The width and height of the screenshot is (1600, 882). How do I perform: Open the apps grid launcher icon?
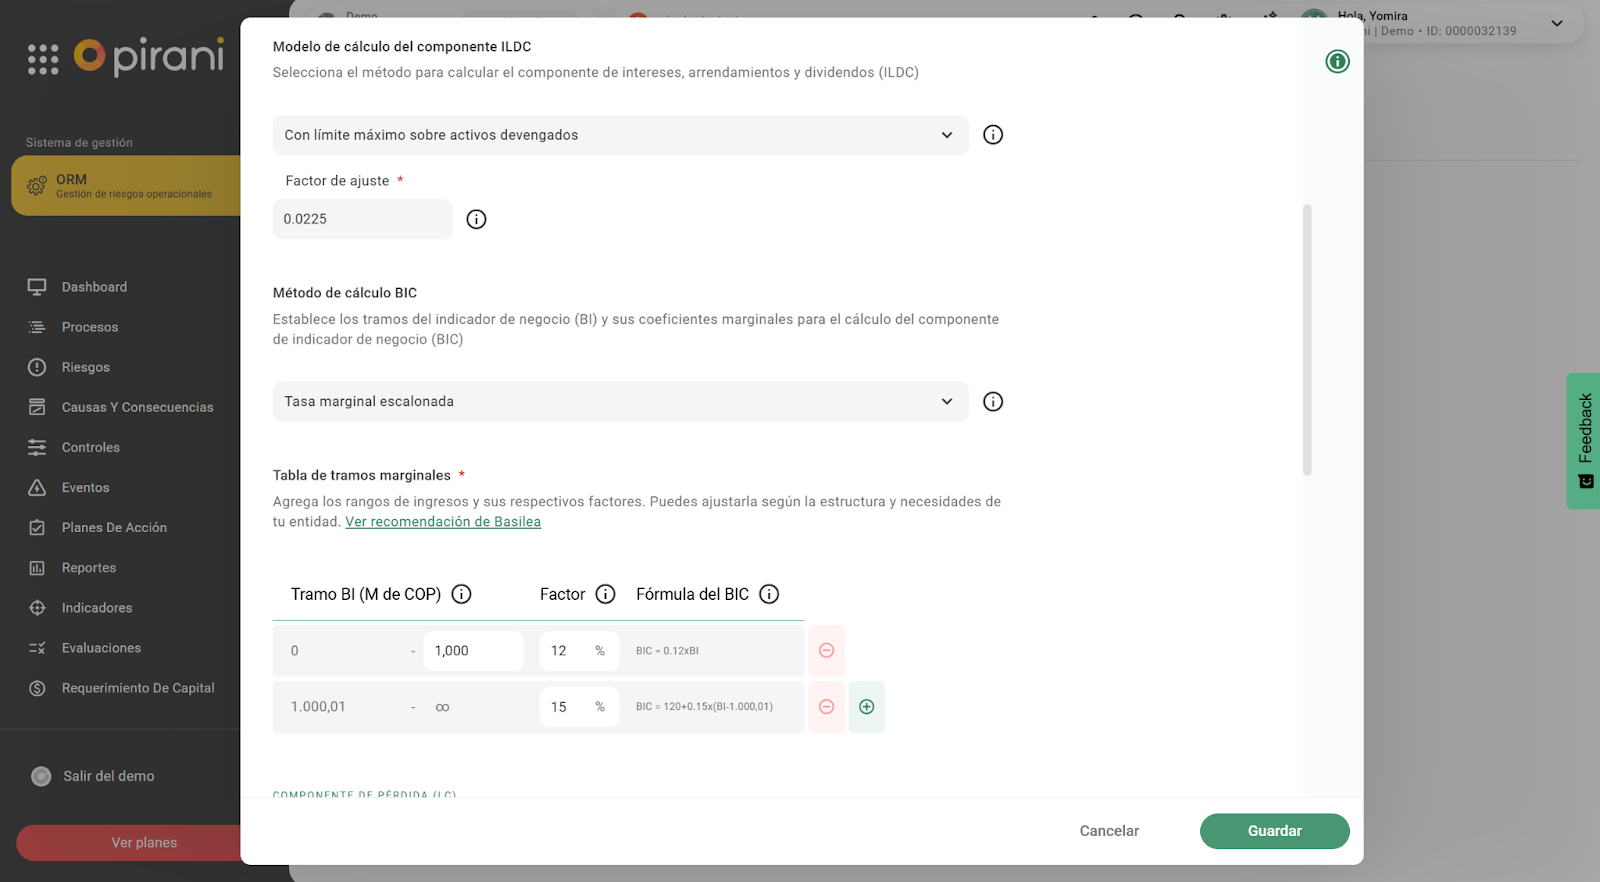(x=43, y=59)
